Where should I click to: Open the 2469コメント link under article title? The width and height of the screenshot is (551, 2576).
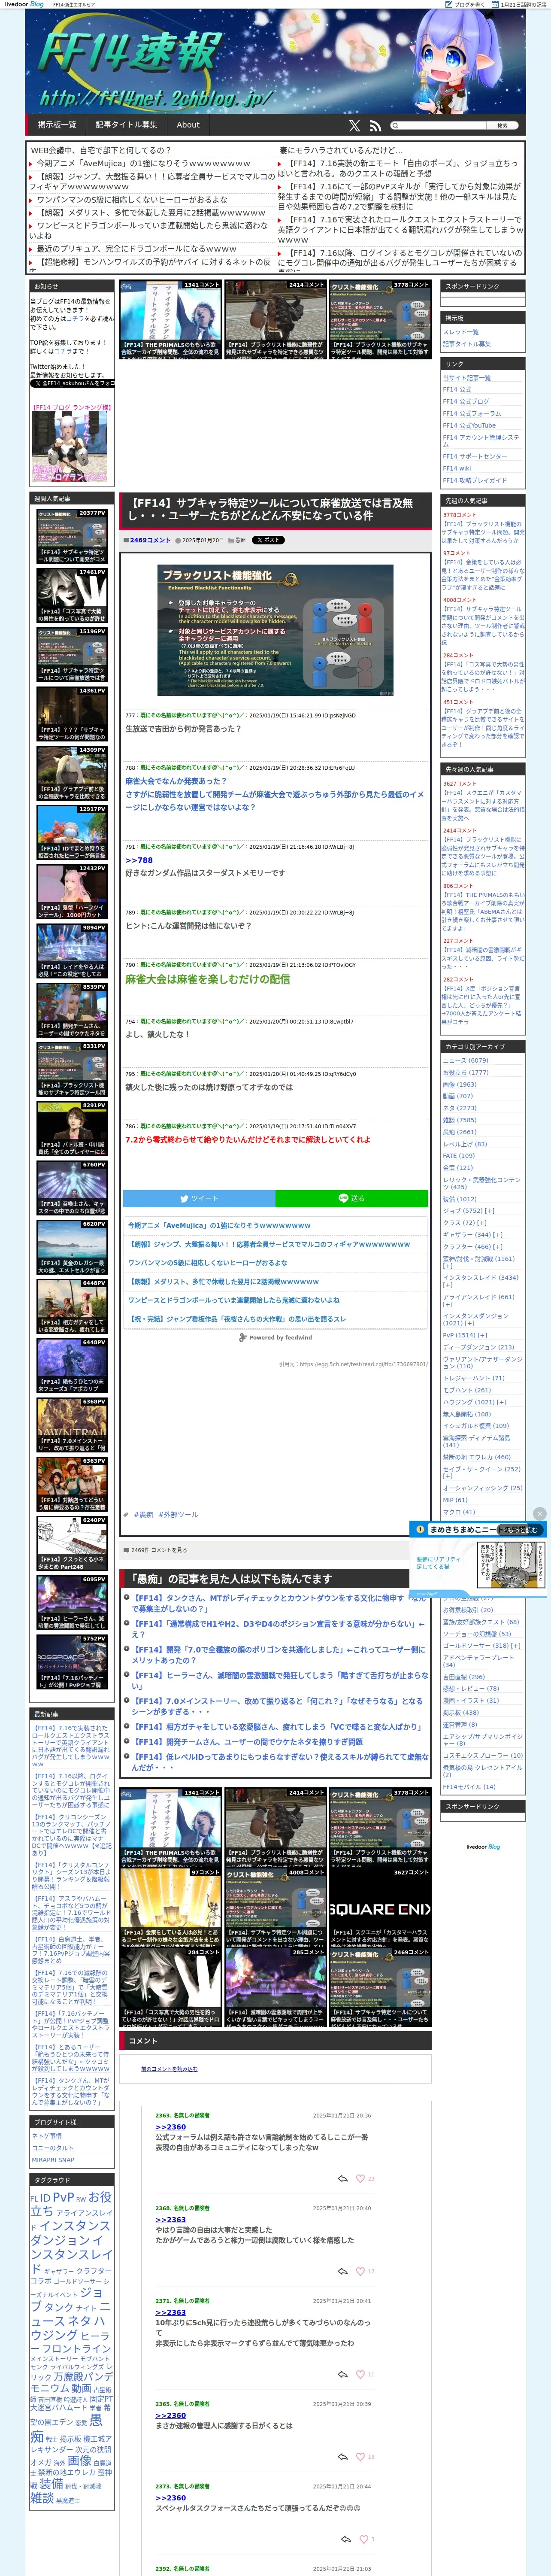(x=150, y=540)
